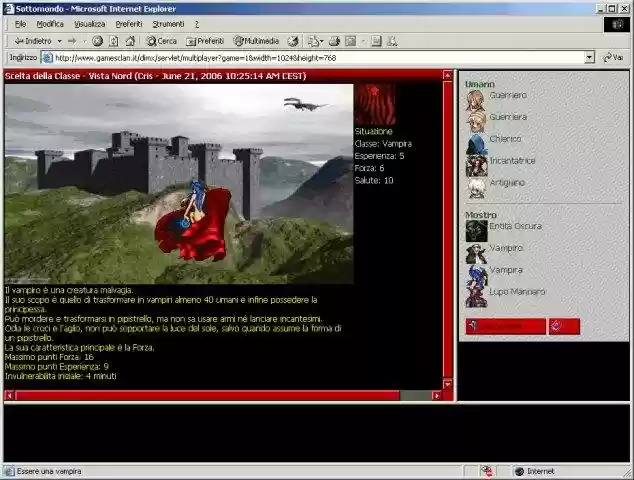Click the Chierico class label

pyautogui.click(x=505, y=139)
